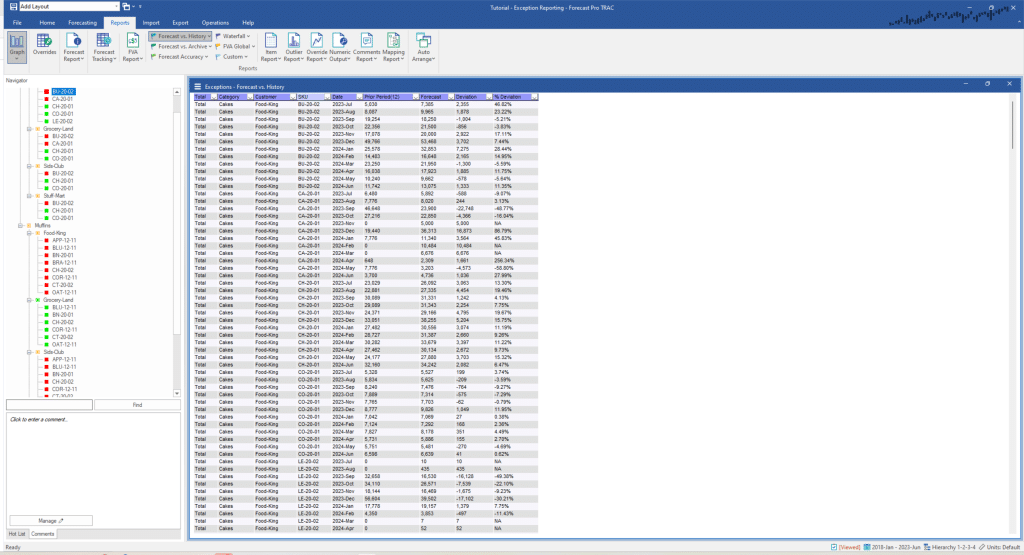
Task: Switch to the Comments tab at panel bottom
Action: [x=42, y=534]
